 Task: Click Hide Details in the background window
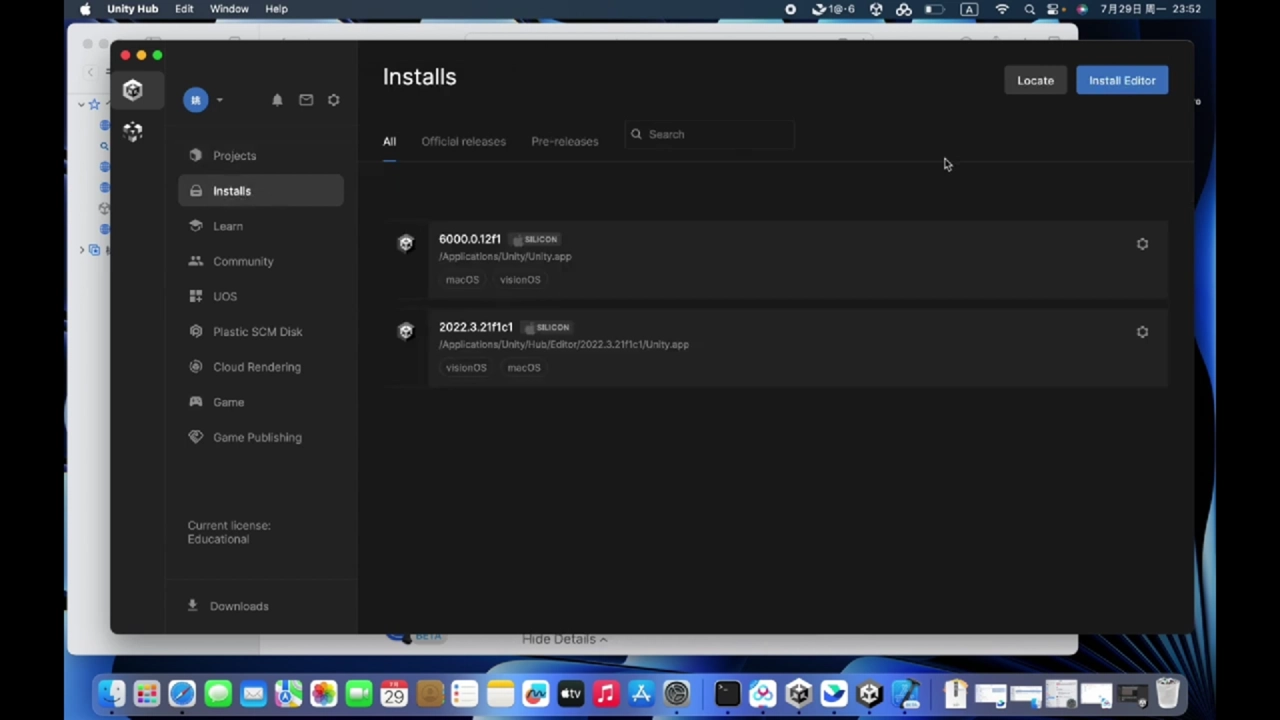tap(565, 639)
